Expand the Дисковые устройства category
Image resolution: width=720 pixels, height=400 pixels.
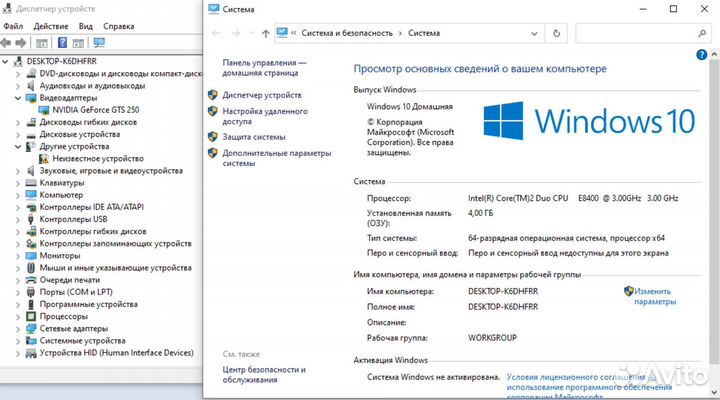(x=18, y=135)
